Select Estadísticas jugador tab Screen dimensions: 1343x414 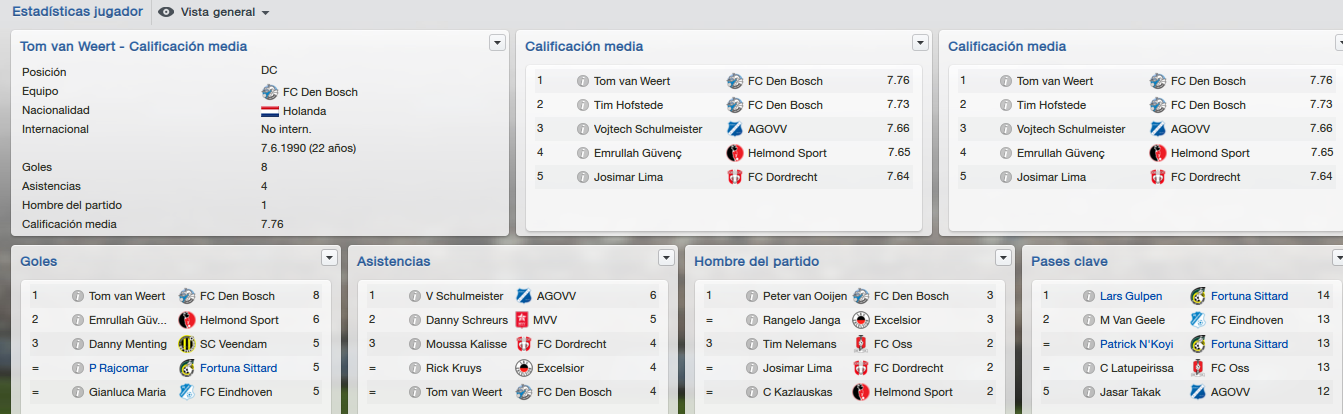pyautogui.click(x=78, y=11)
